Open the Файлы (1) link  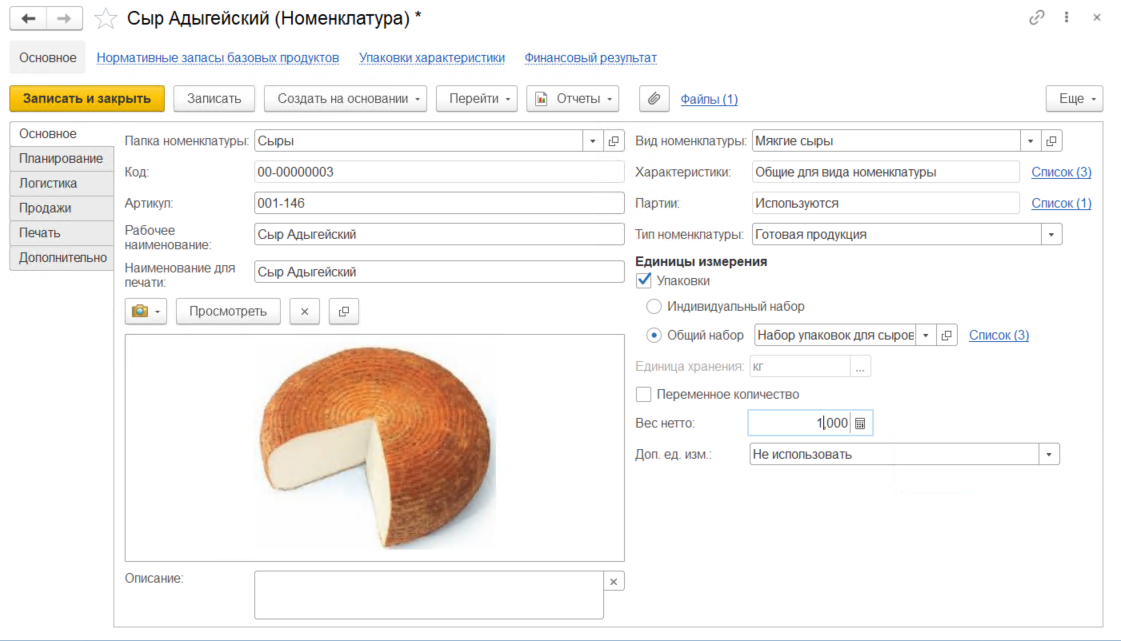click(709, 99)
